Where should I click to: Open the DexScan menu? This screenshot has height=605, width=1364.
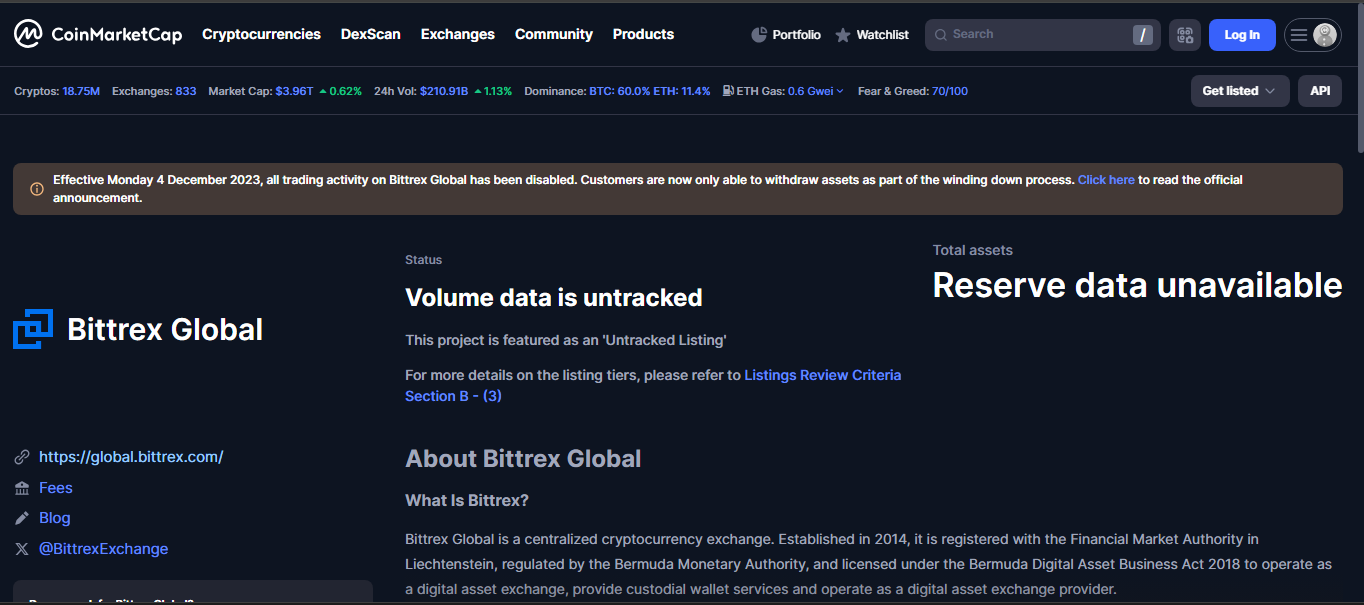tap(371, 34)
